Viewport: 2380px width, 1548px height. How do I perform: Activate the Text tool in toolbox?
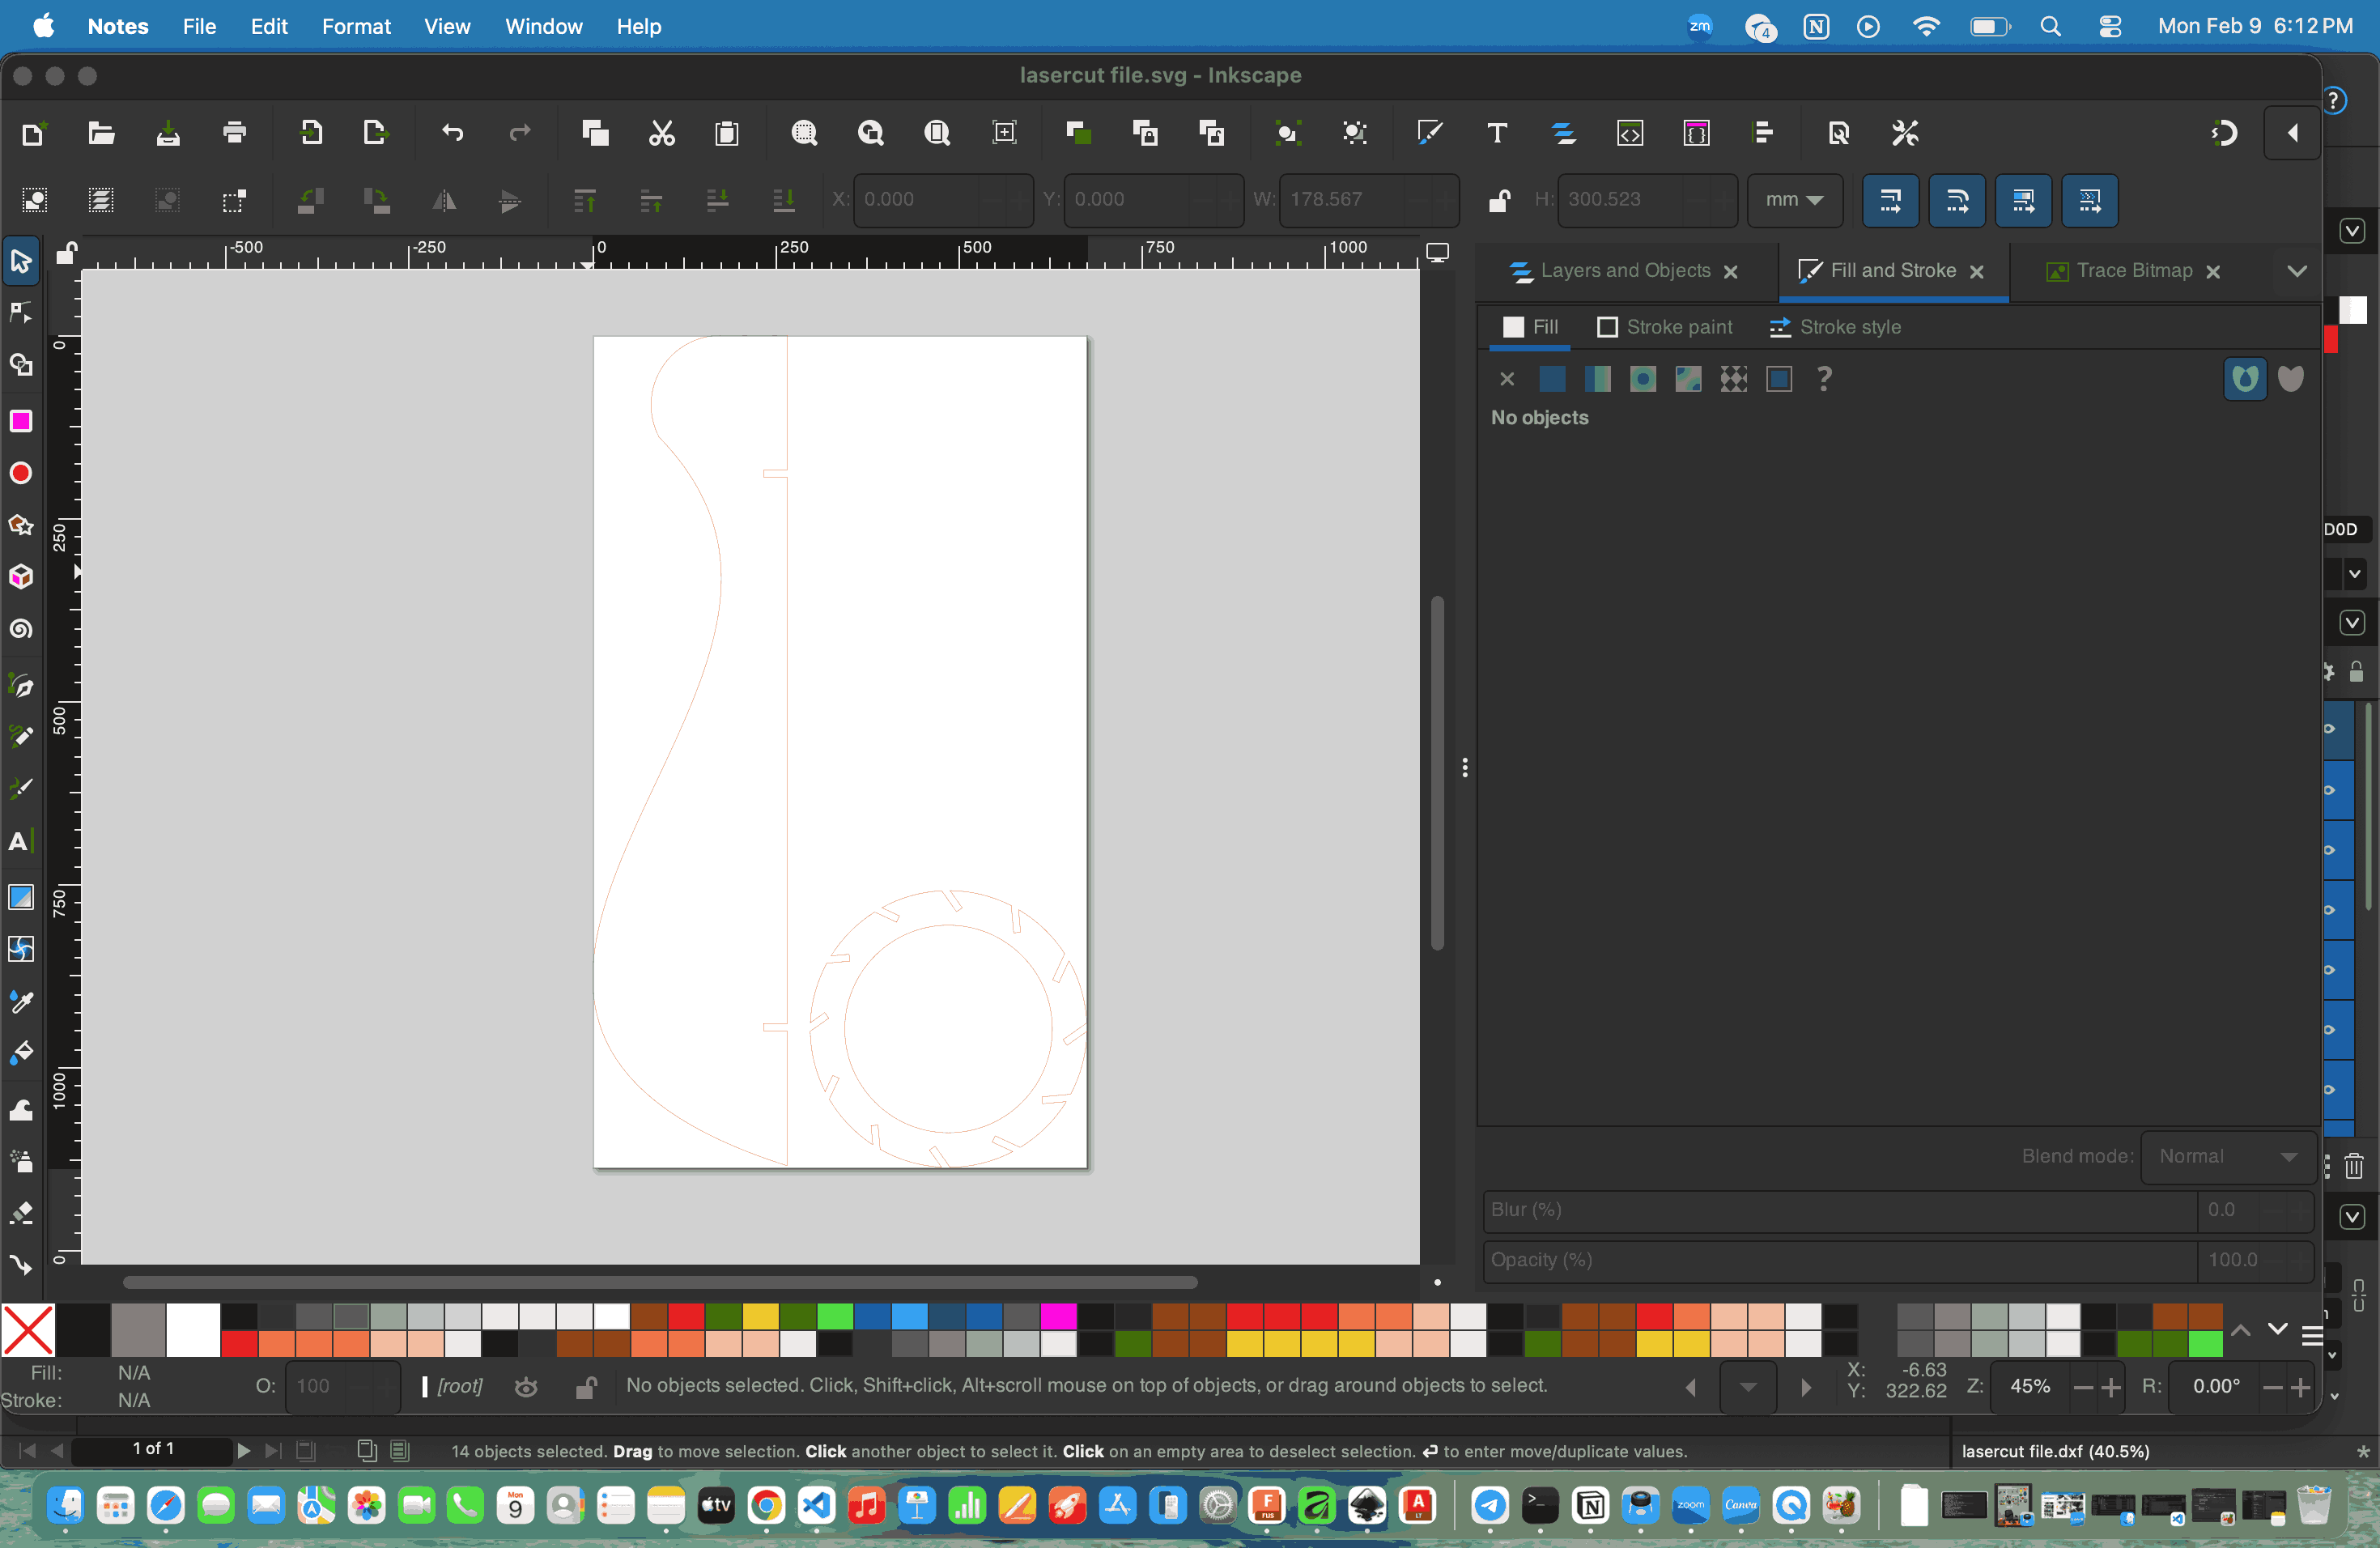pos(19,841)
